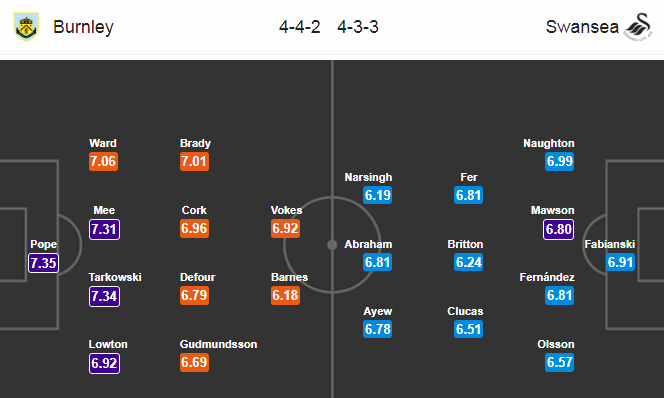
Task: Select Tarkowski's 7.34 rating badge
Action: 104,296
